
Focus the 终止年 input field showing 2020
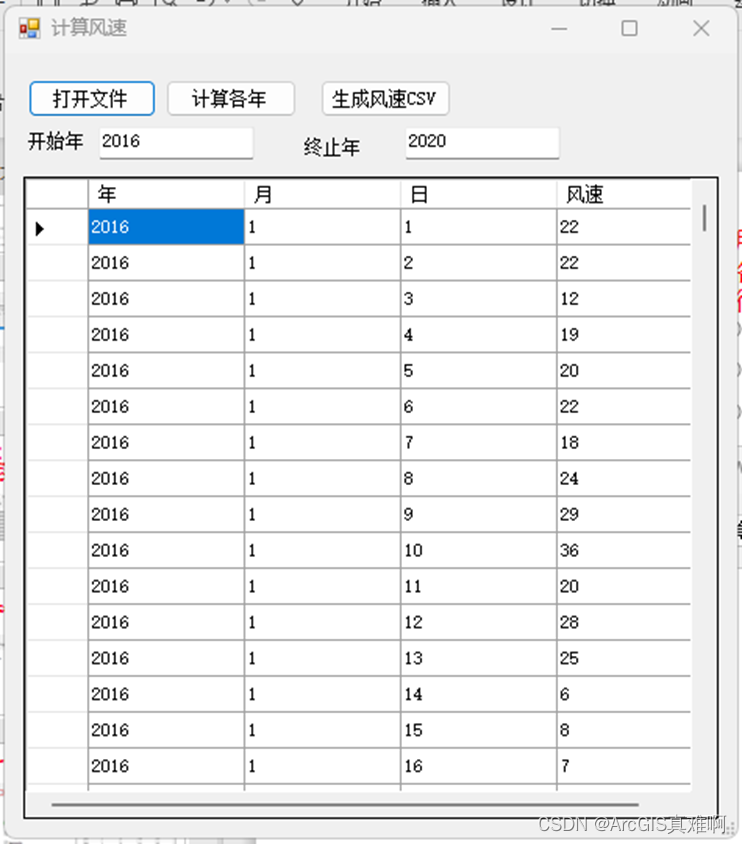[x=482, y=143]
